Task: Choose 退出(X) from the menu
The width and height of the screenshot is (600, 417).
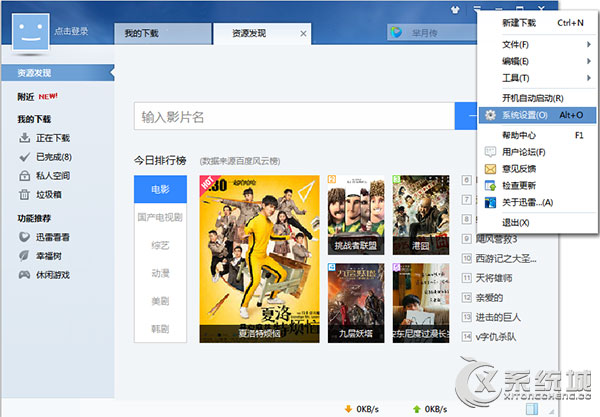Action: (x=537, y=222)
